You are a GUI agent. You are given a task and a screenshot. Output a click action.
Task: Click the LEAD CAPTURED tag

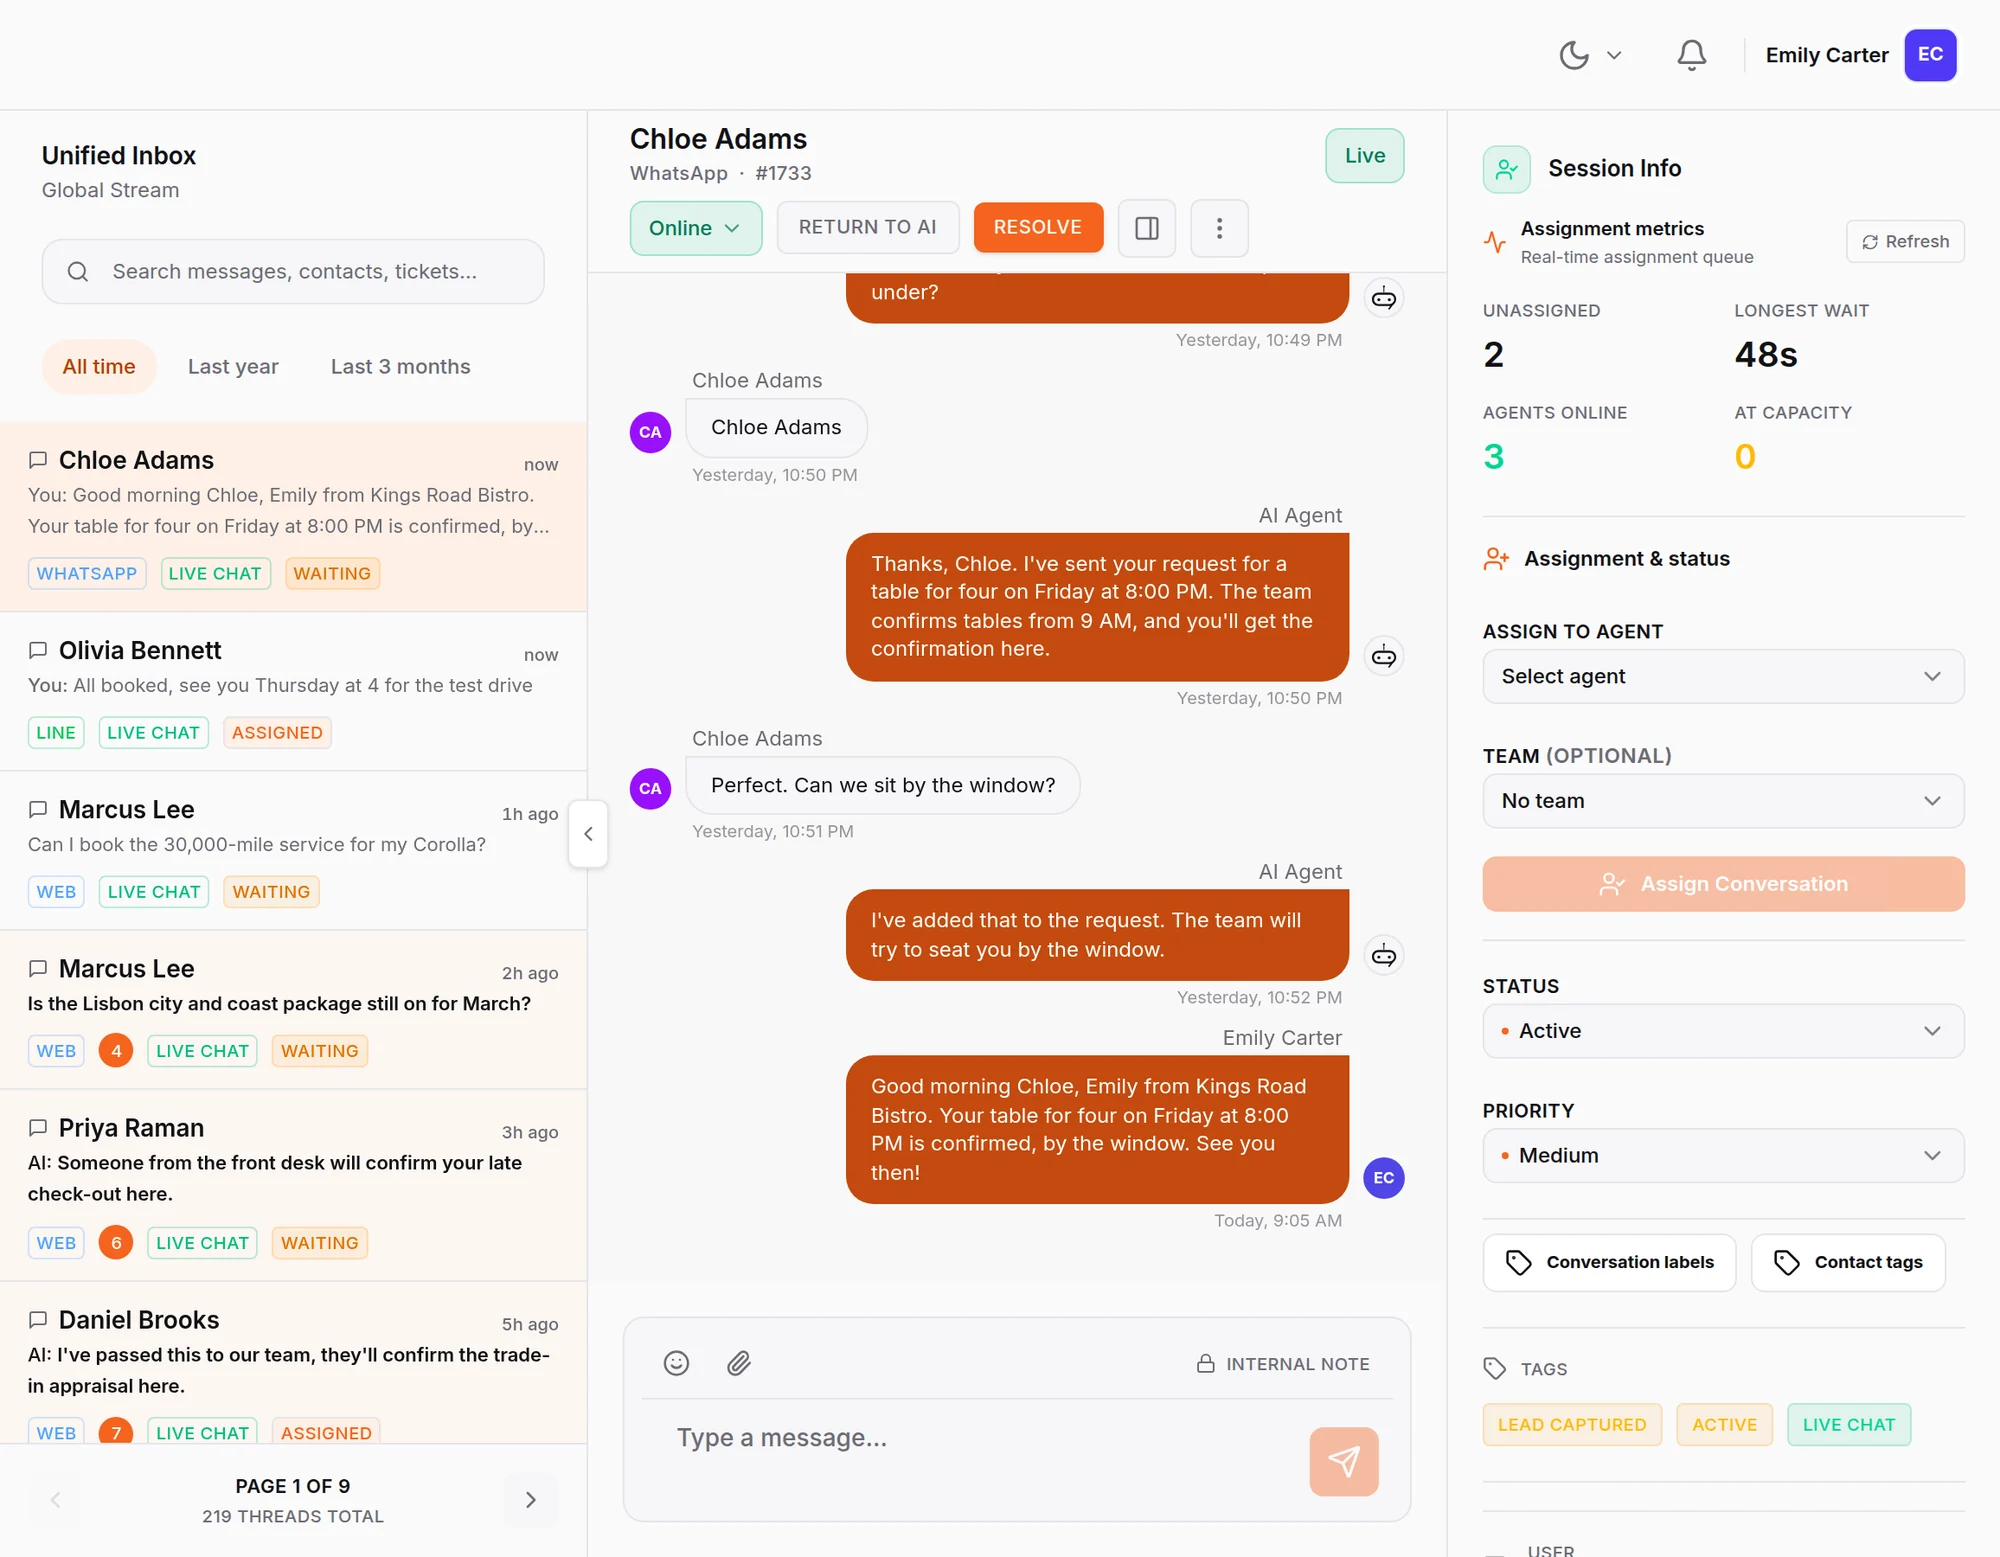1572,1425
